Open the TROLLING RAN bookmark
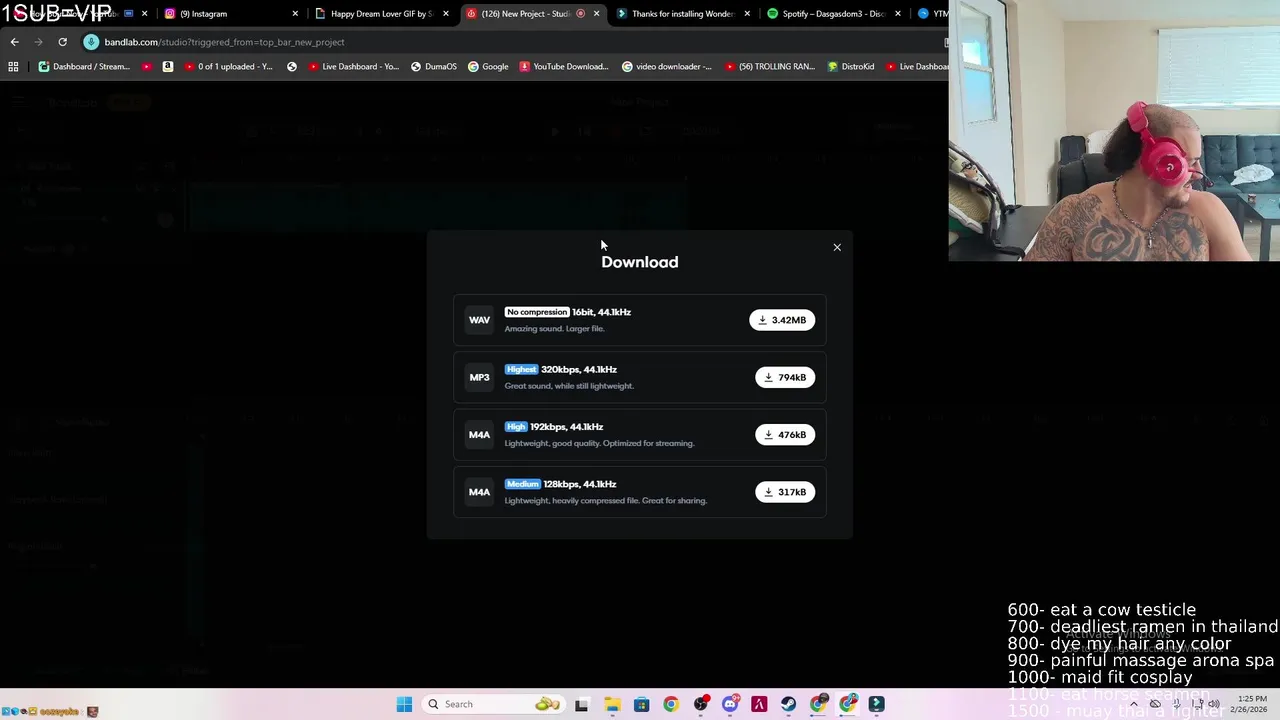Screen dimensions: 1280x720 [x=769, y=67]
